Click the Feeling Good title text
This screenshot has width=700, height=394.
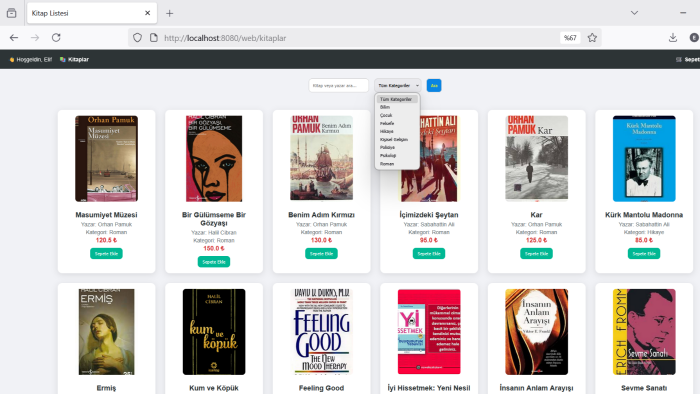tap(321, 388)
